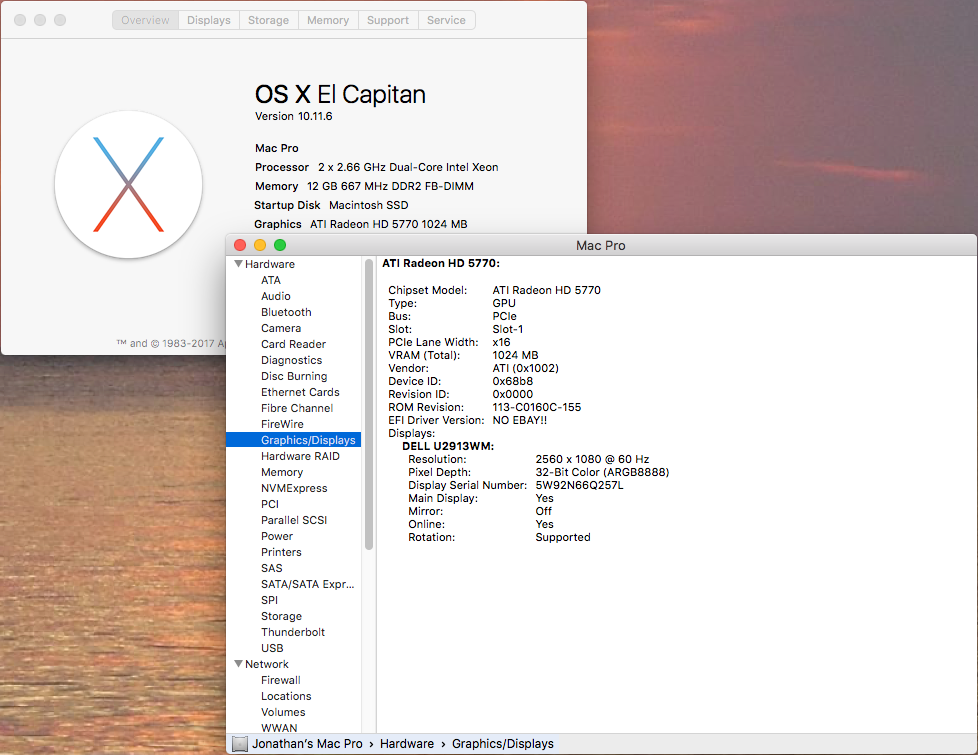Image resolution: width=978 pixels, height=755 pixels.
Task: Click the display serial number 5W92N66Q257L
Action: [579, 485]
